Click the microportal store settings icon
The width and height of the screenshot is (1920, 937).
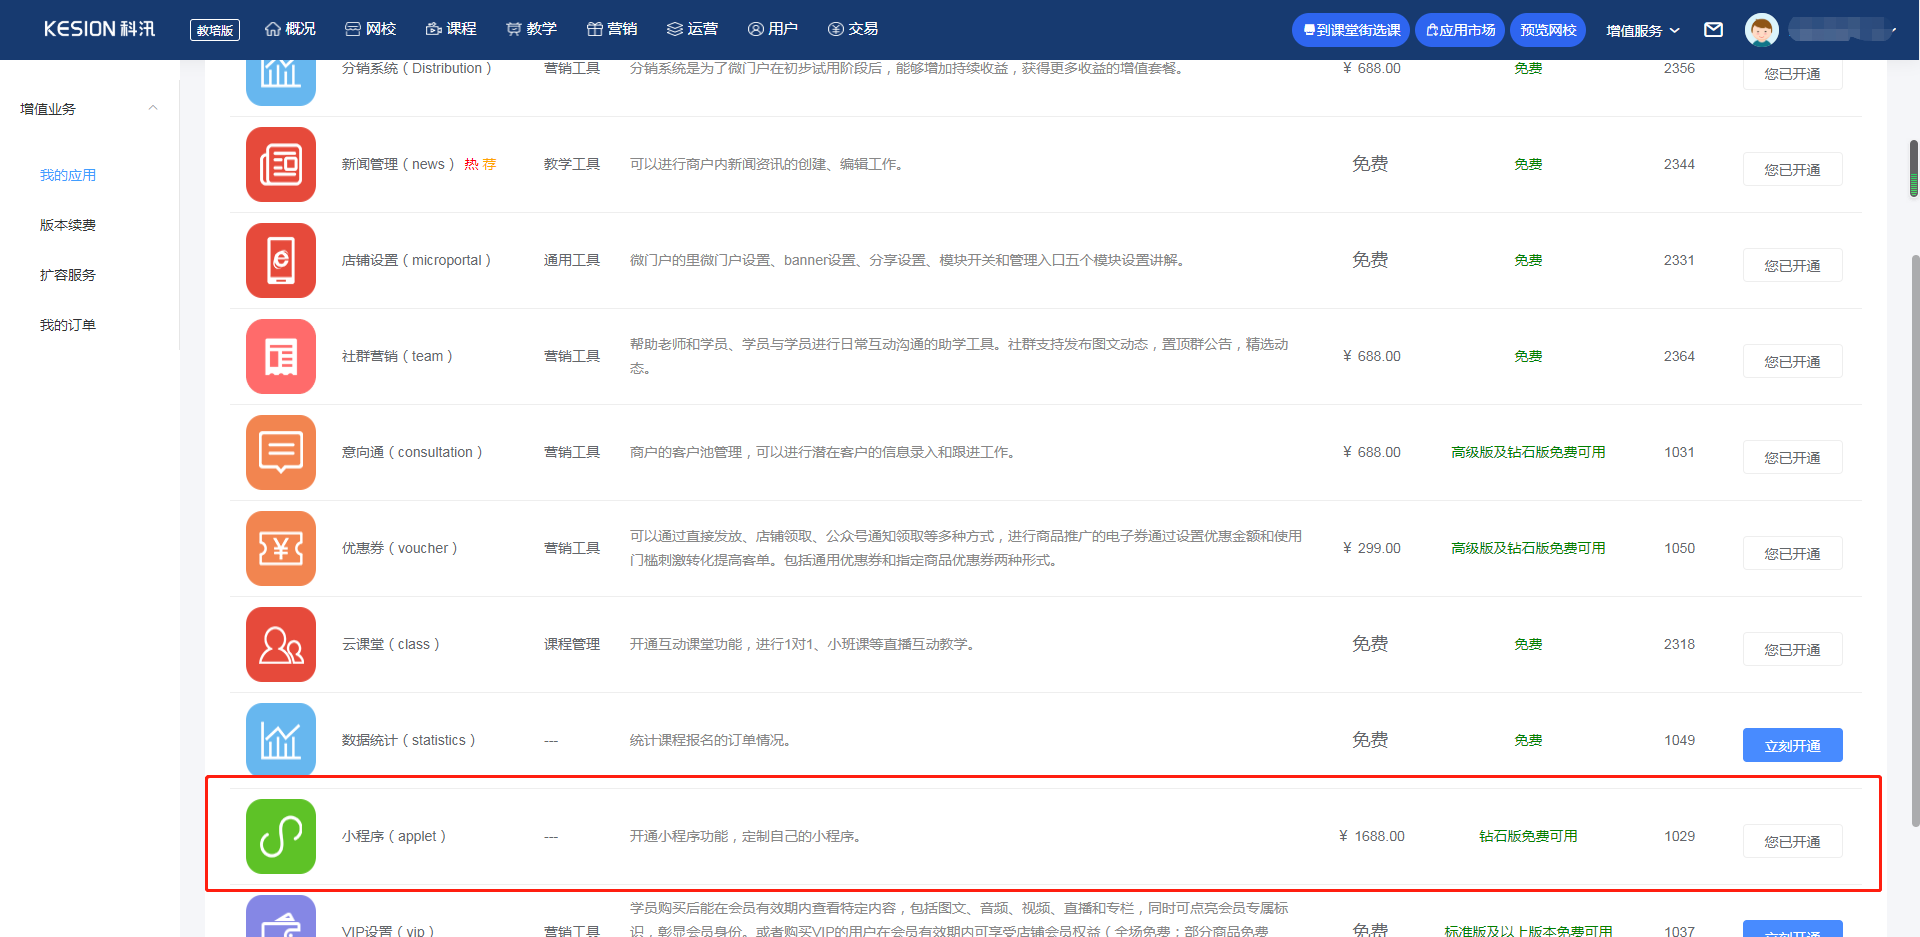[x=281, y=261]
